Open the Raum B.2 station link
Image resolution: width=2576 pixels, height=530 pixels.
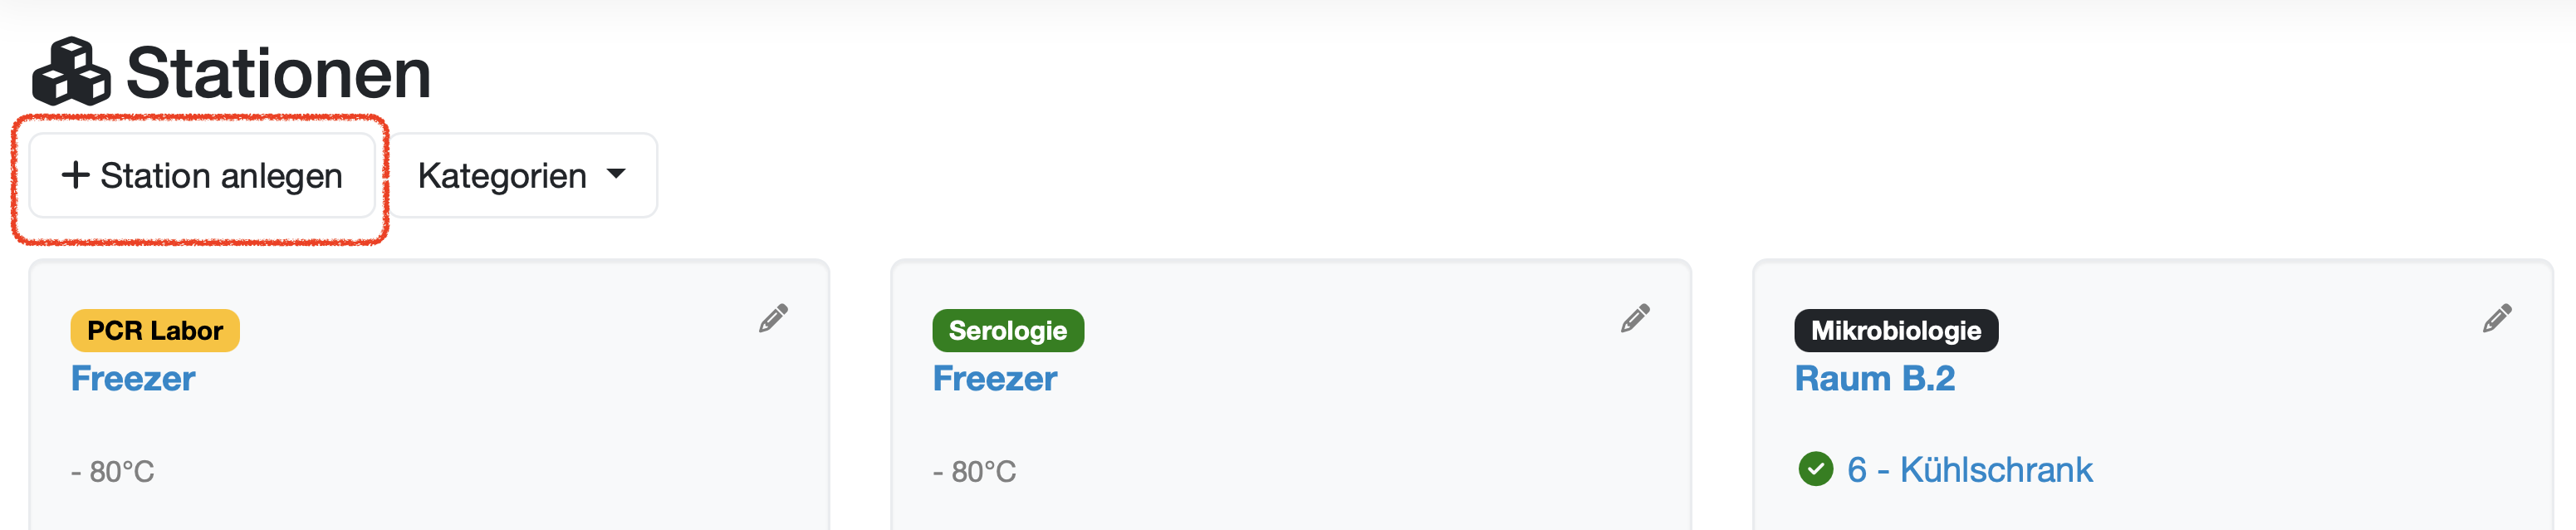tap(1874, 379)
